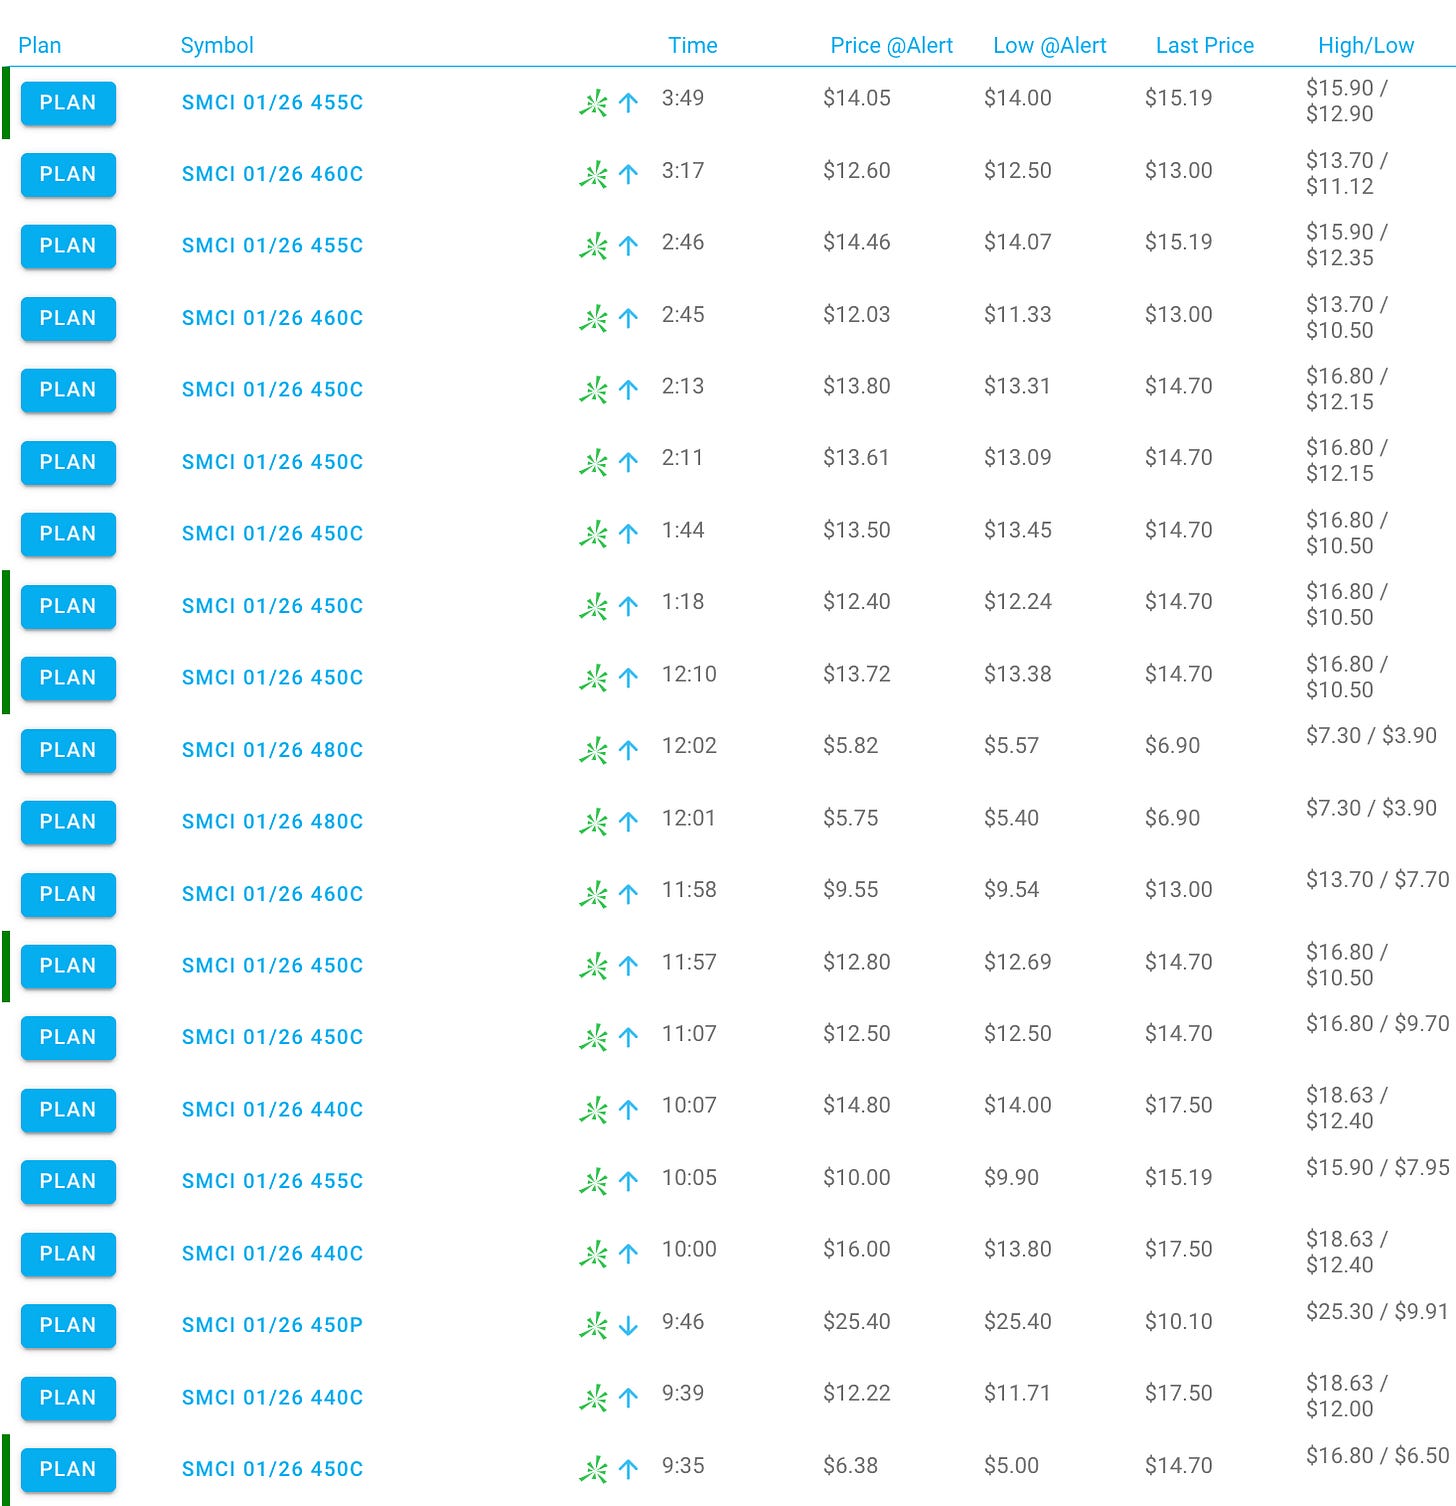This screenshot has width=1456, height=1506.
Task: Open SMCI 01/26 455C link at 10:05
Action: (272, 1181)
